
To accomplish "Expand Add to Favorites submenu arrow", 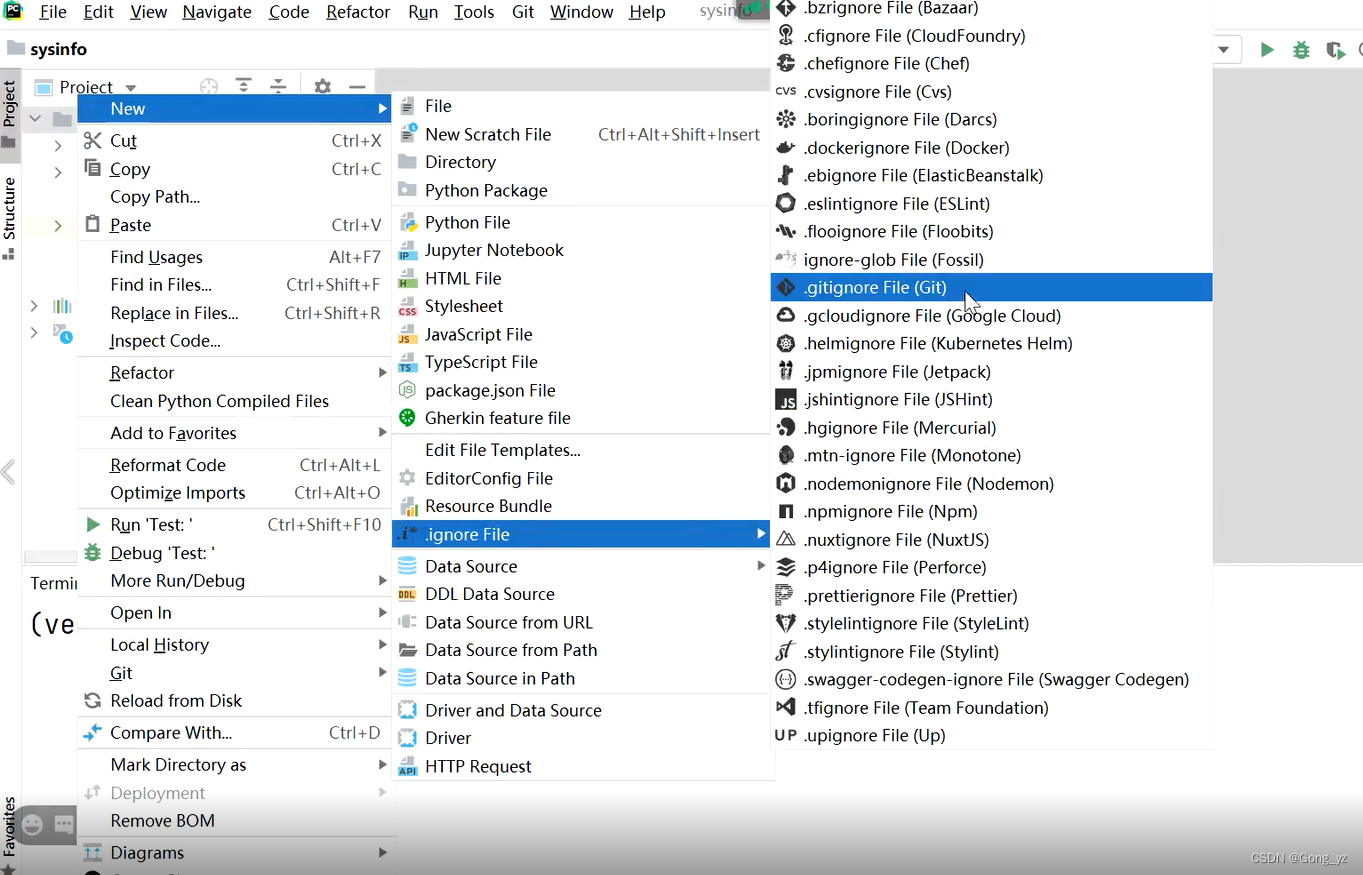I will coord(382,432).
